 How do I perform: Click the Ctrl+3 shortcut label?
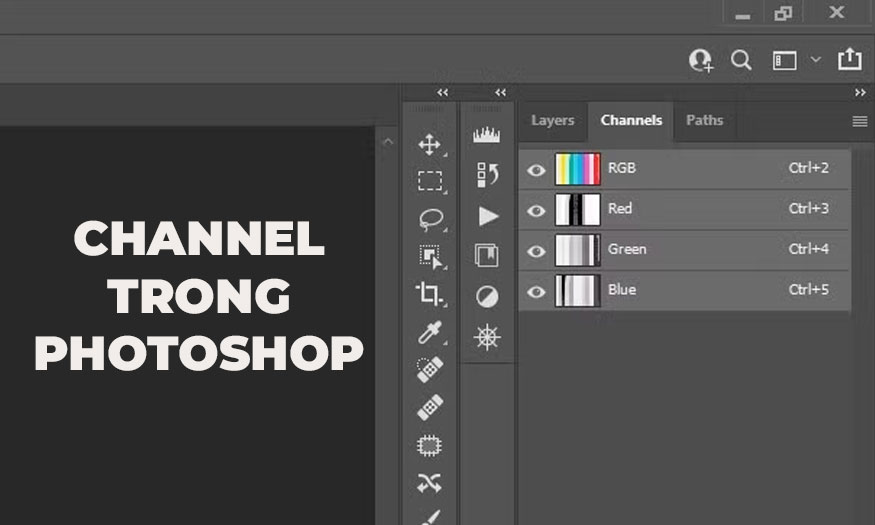(x=809, y=209)
